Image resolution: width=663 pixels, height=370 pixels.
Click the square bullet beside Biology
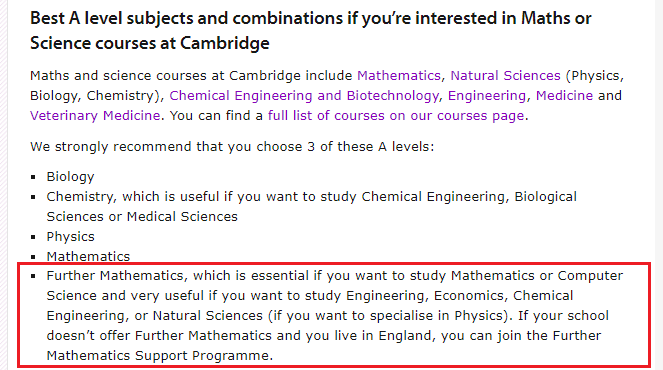click(x=33, y=177)
